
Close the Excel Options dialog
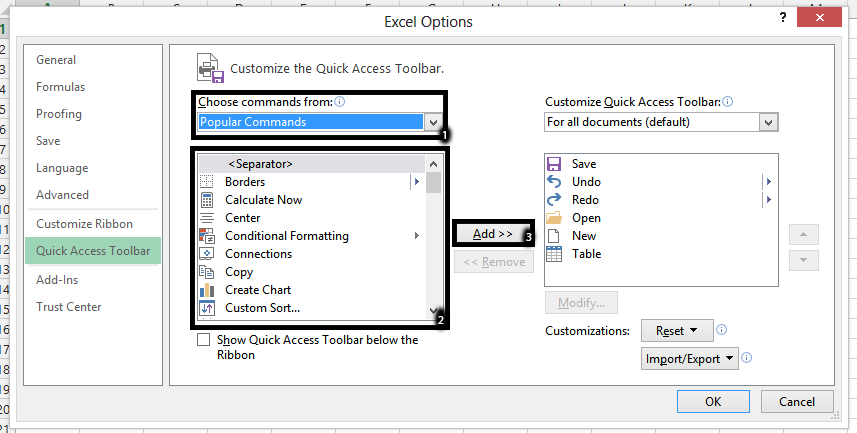coord(819,18)
